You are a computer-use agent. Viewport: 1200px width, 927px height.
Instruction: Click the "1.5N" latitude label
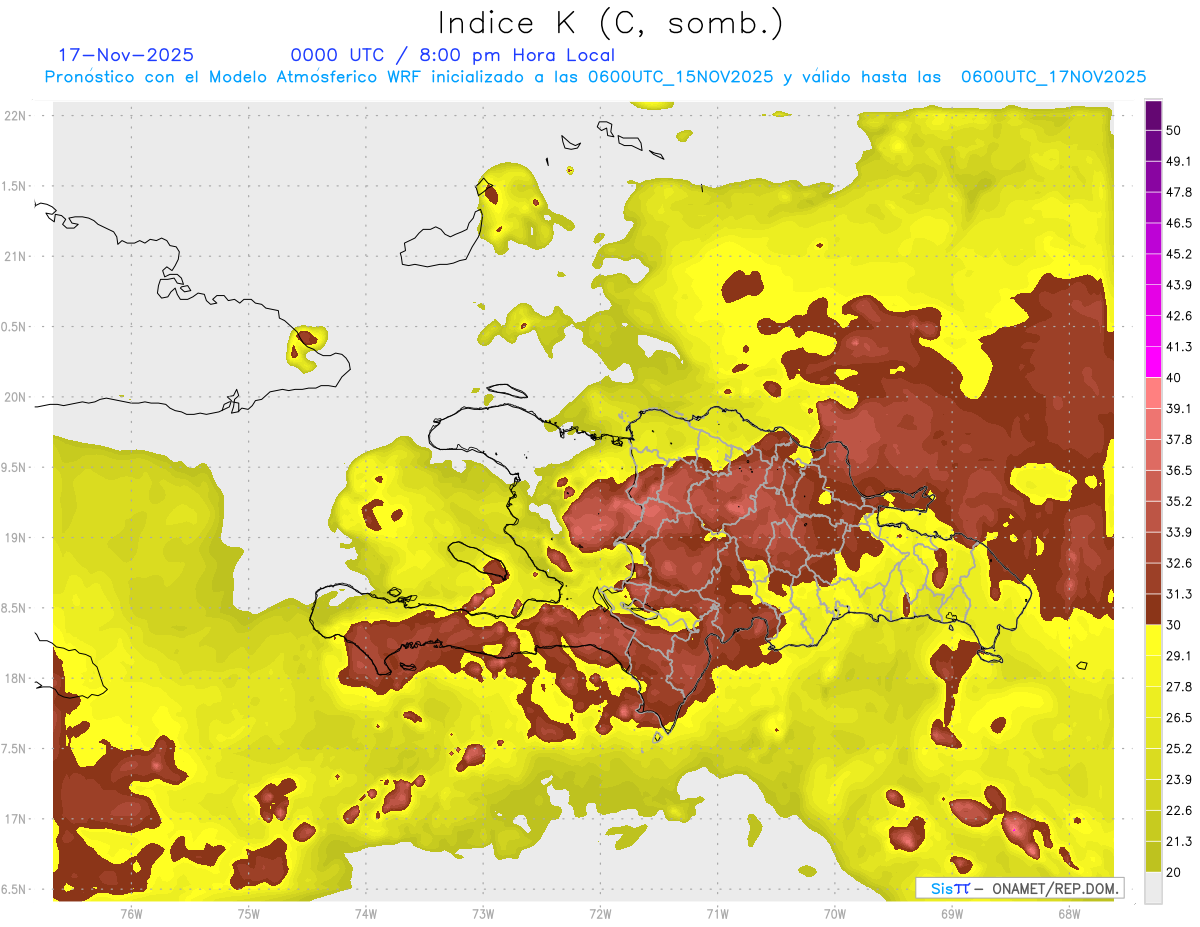(15, 186)
